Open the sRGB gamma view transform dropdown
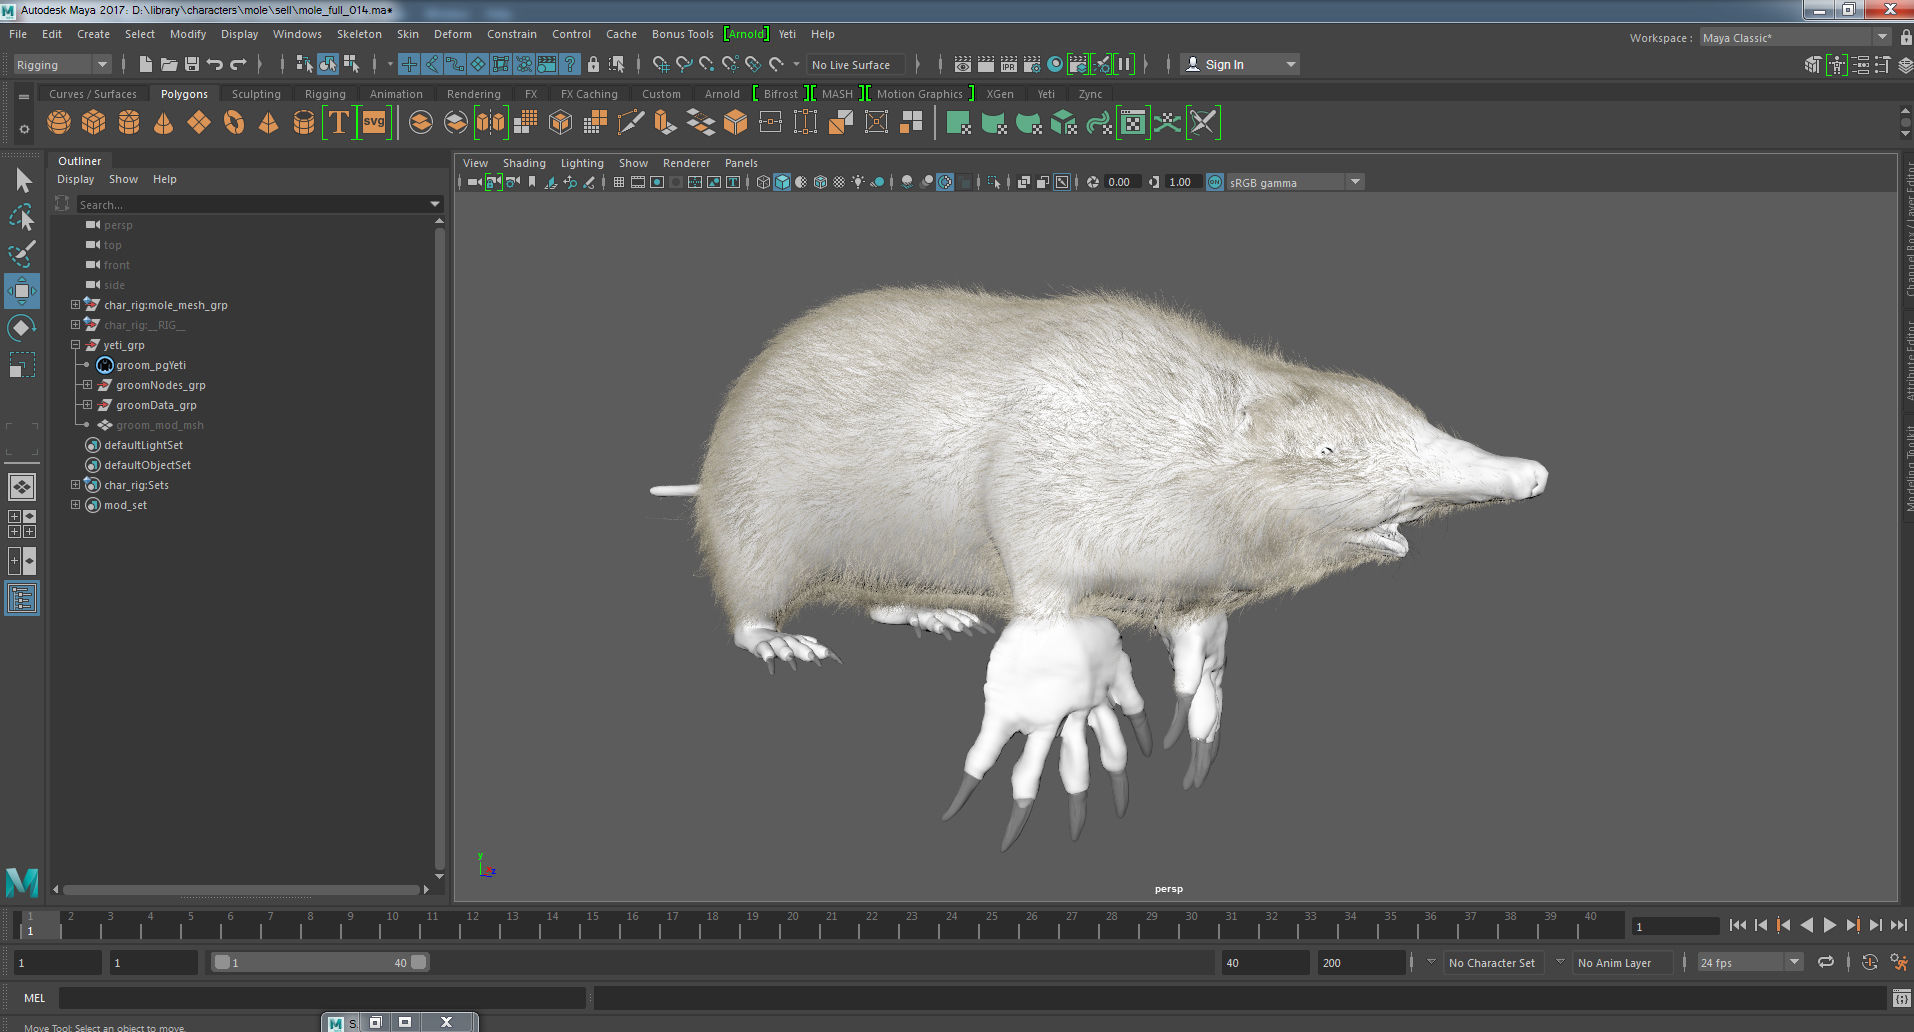The height and width of the screenshot is (1032, 1914). [1295, 182]
